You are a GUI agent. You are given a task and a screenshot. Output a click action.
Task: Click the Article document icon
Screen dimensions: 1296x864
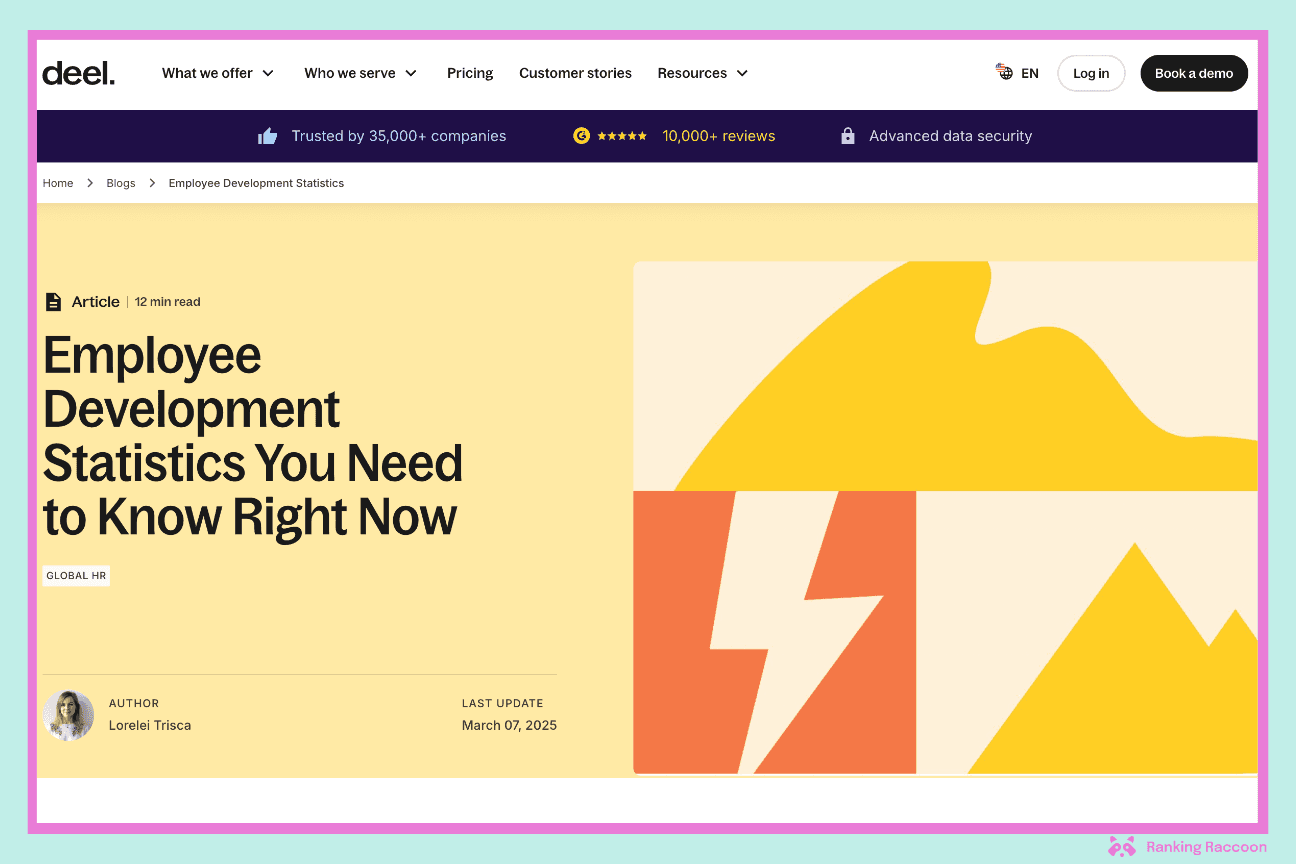54,301
